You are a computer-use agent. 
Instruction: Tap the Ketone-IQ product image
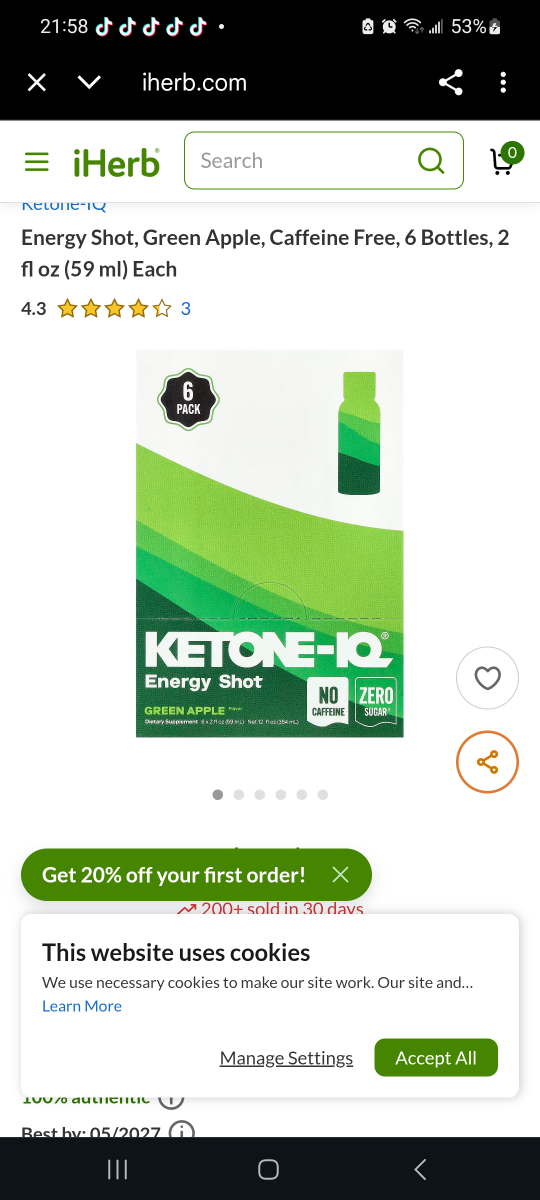click(270, 544)
